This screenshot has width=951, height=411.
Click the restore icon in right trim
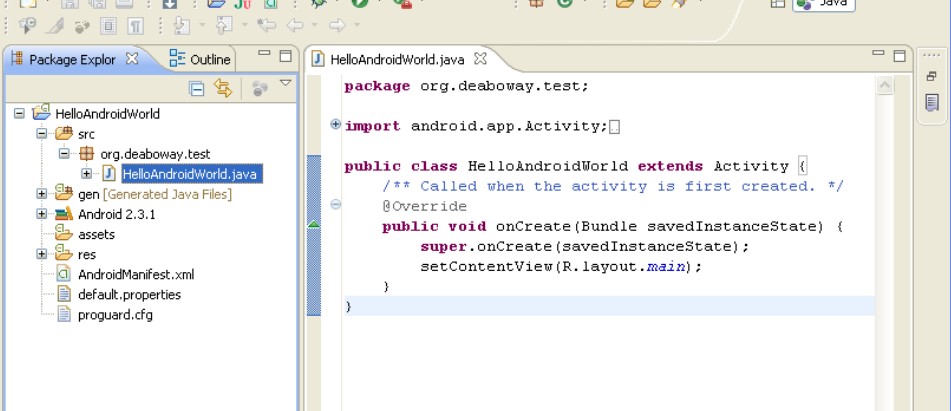click(x=932, y=76)
